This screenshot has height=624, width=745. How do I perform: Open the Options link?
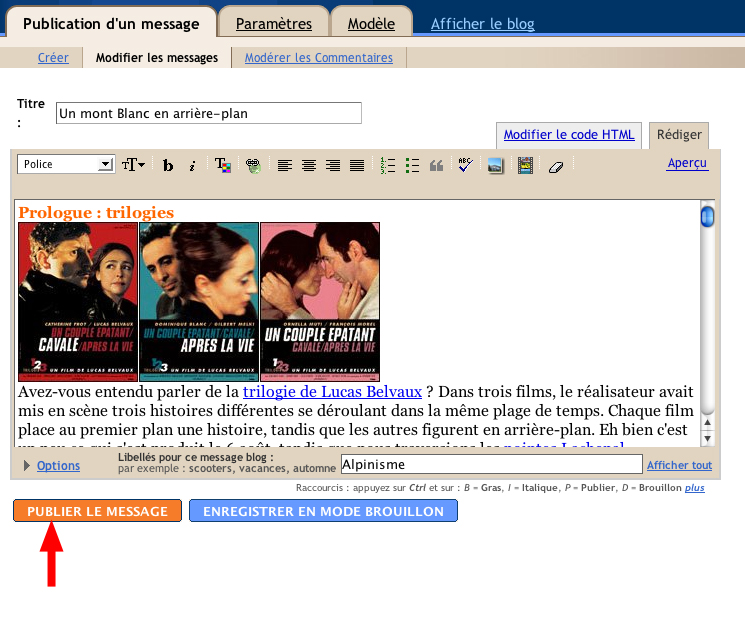58,465
